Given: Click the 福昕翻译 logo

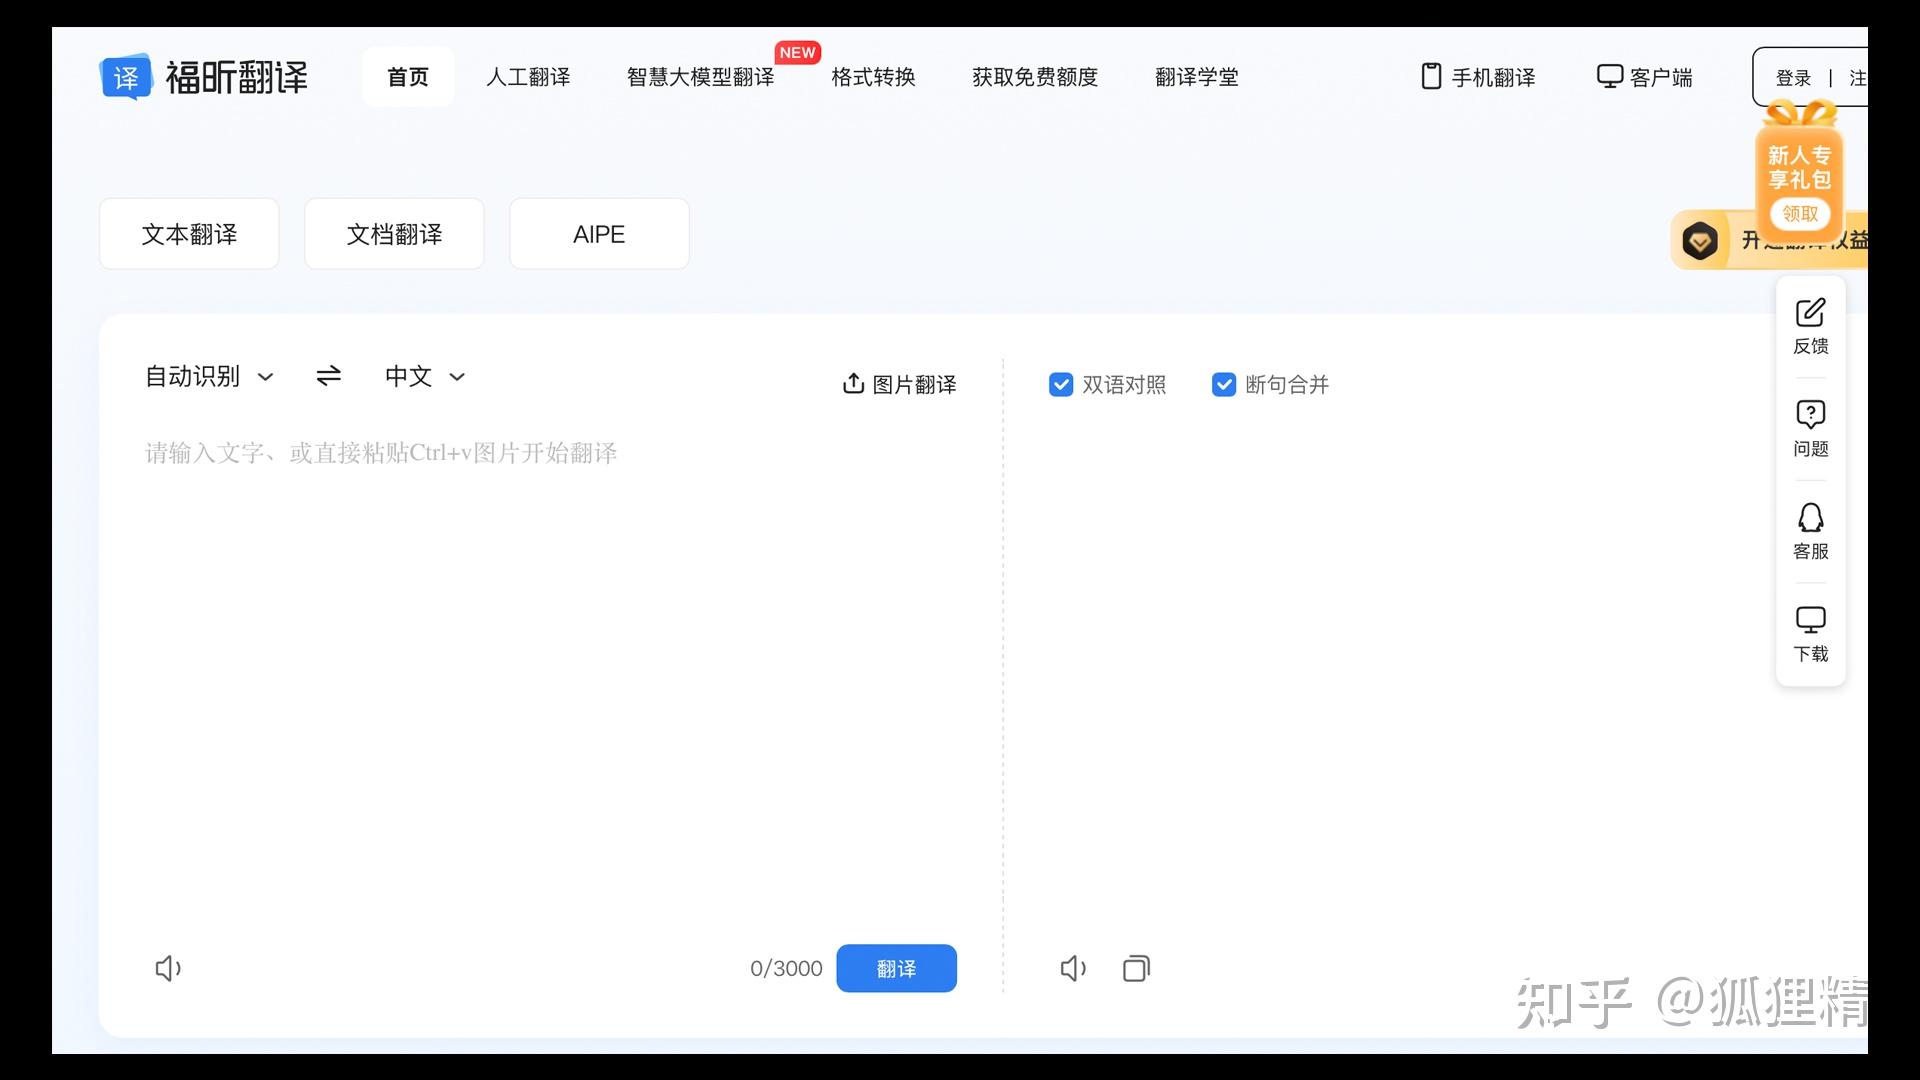Looking at the screenshot, I should click(203, 77).
